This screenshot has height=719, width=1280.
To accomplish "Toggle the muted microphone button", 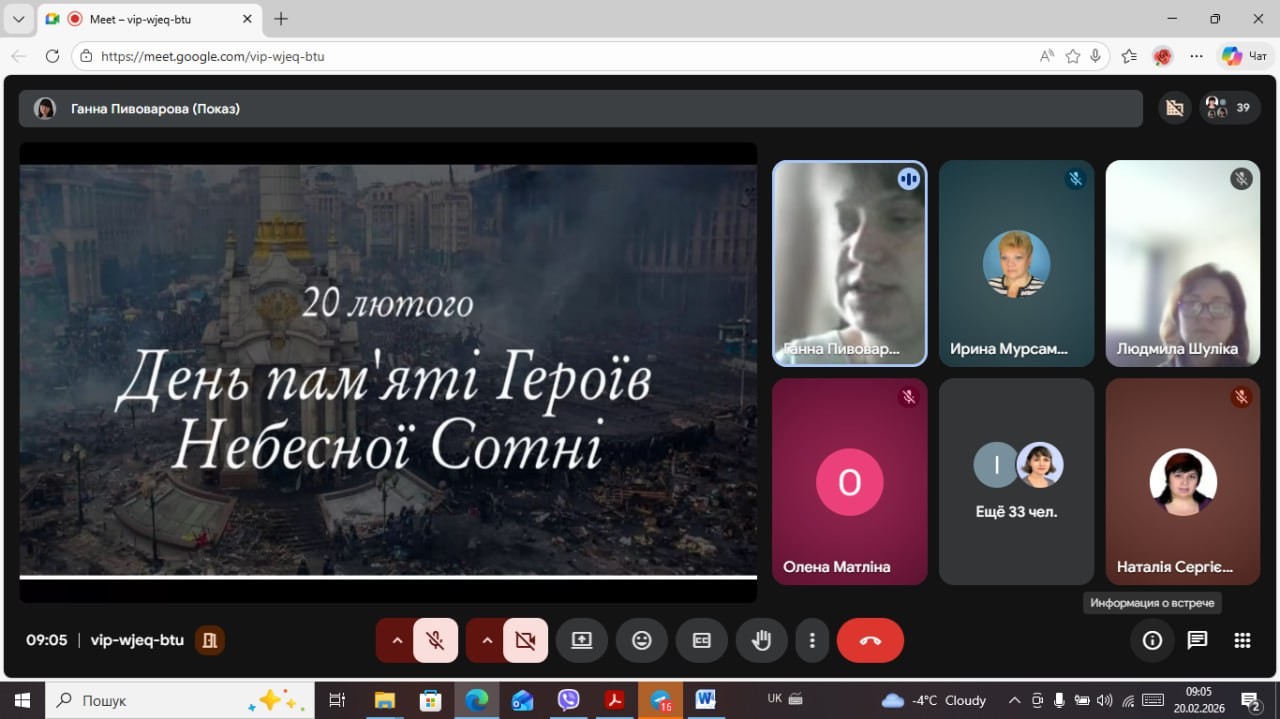I will pos(435,641).
